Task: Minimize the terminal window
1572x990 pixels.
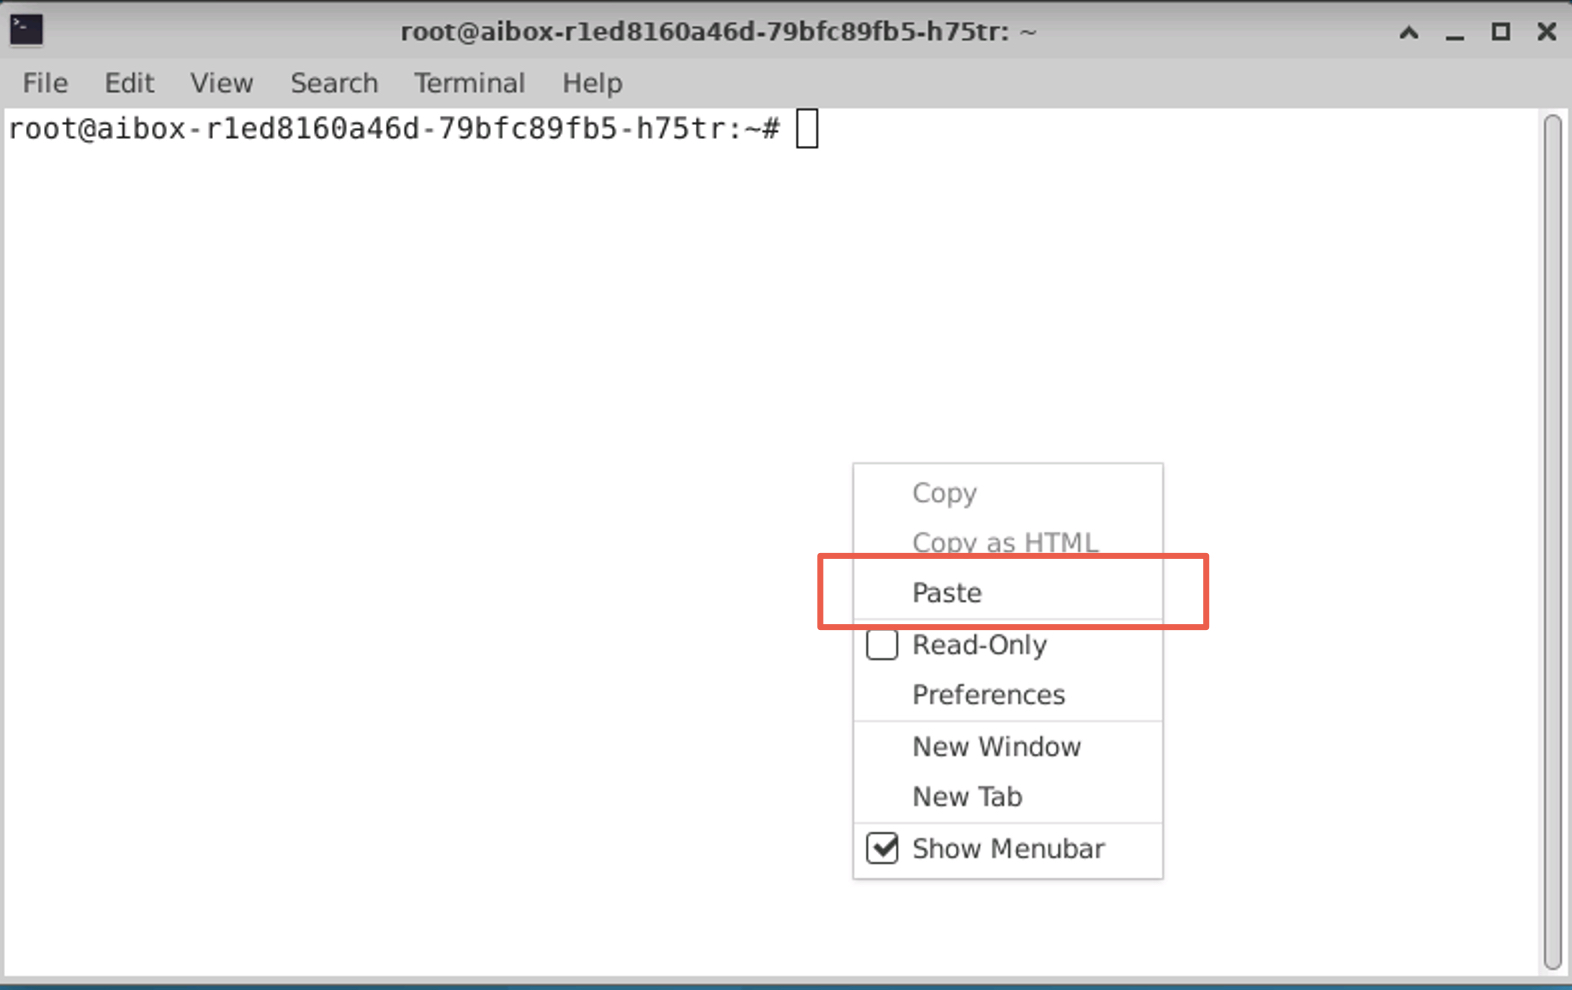Action: [x=1454, y=32]
